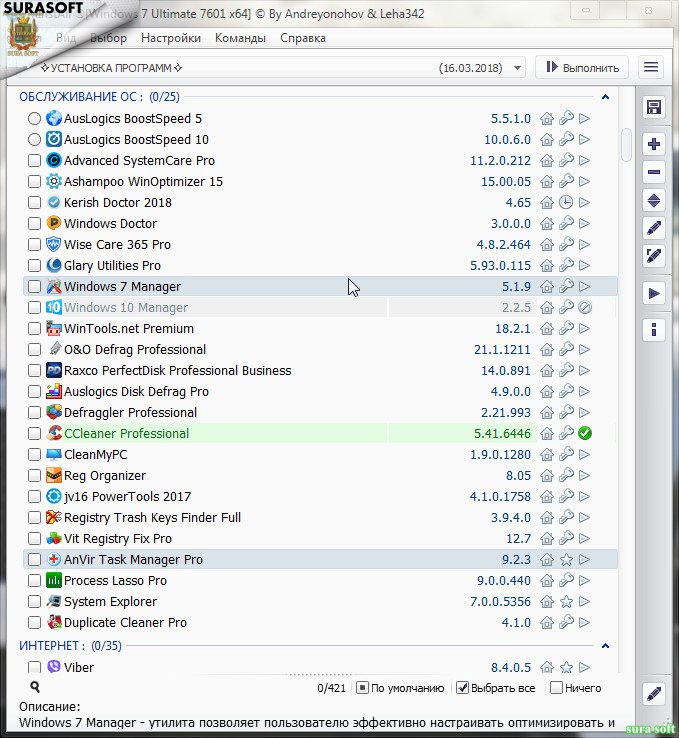This screenshot has width=679, height=738.
Task: Click green checkmark on CCleaner Professional row
Action: [585, 433]
